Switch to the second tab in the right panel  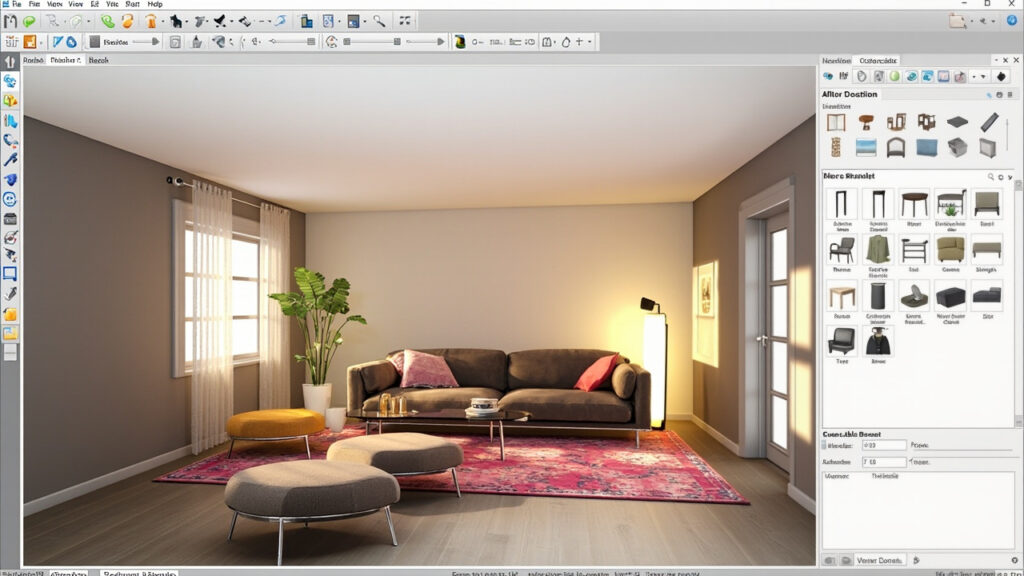click(878, 60)
